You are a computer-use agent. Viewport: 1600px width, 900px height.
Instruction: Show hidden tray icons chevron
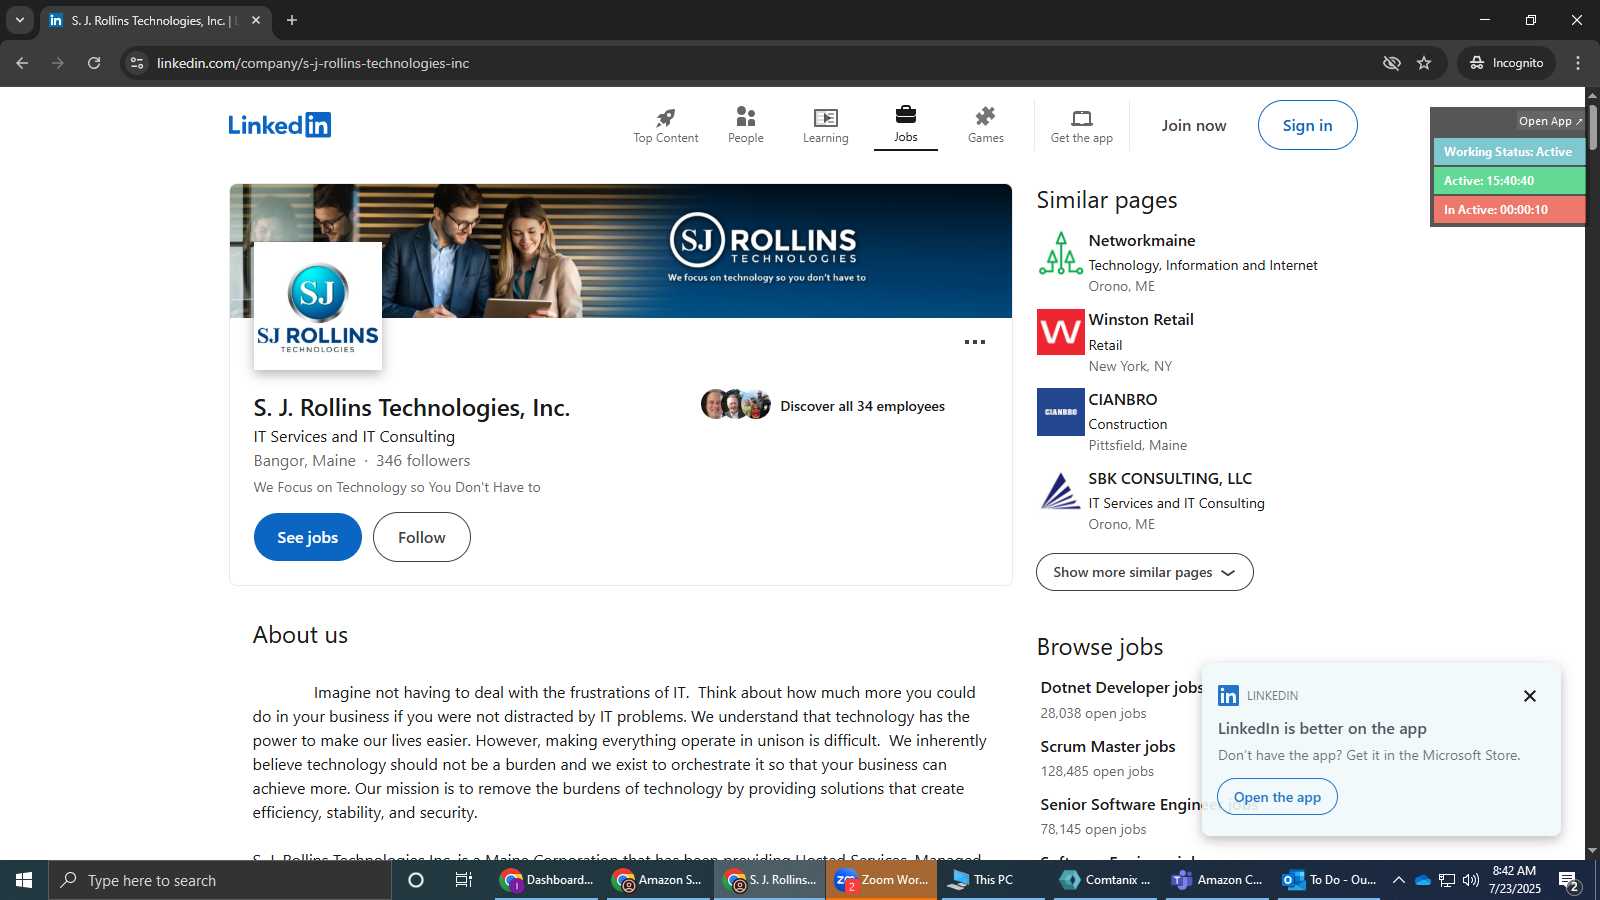click(x=1399, y=880)
